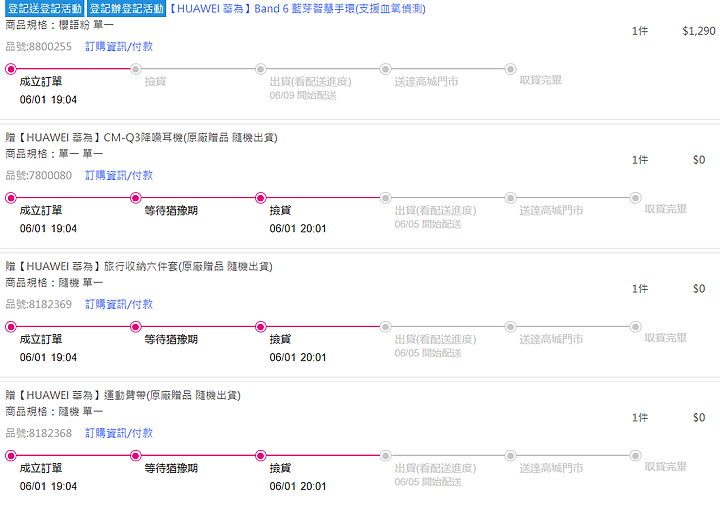Viewport: 720px width, 505px height.
Task: Click the 出貨(看配送進度) label for 旅行收納六件套
Action: click(x=435, y=340)
